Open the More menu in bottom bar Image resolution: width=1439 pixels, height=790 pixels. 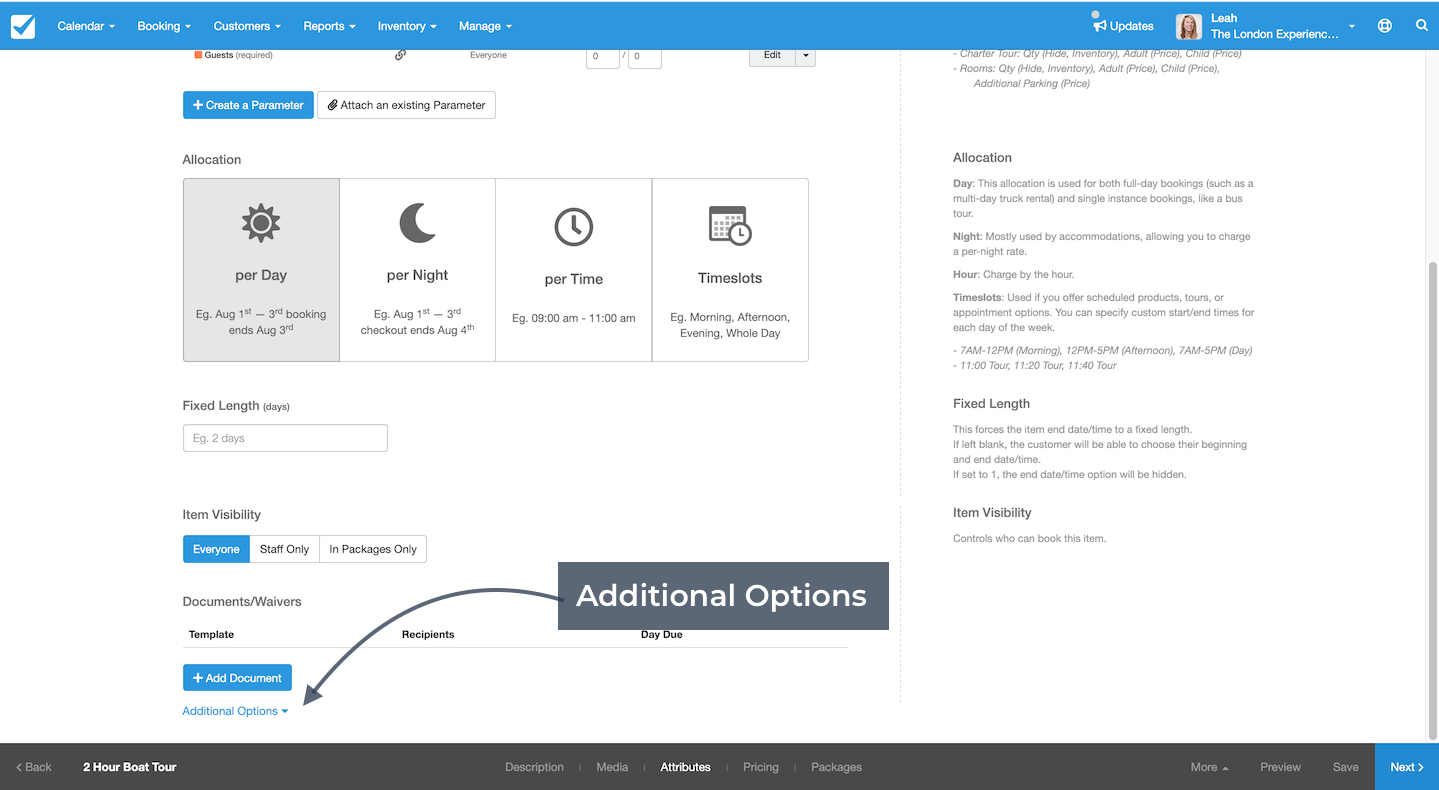point(1209,767)
